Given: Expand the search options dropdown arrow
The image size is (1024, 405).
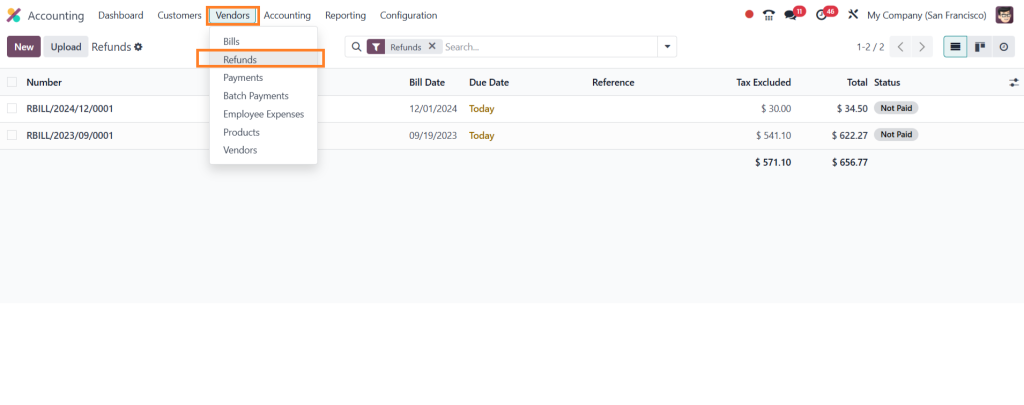Looking at the screenshot, I should [667, 47].
